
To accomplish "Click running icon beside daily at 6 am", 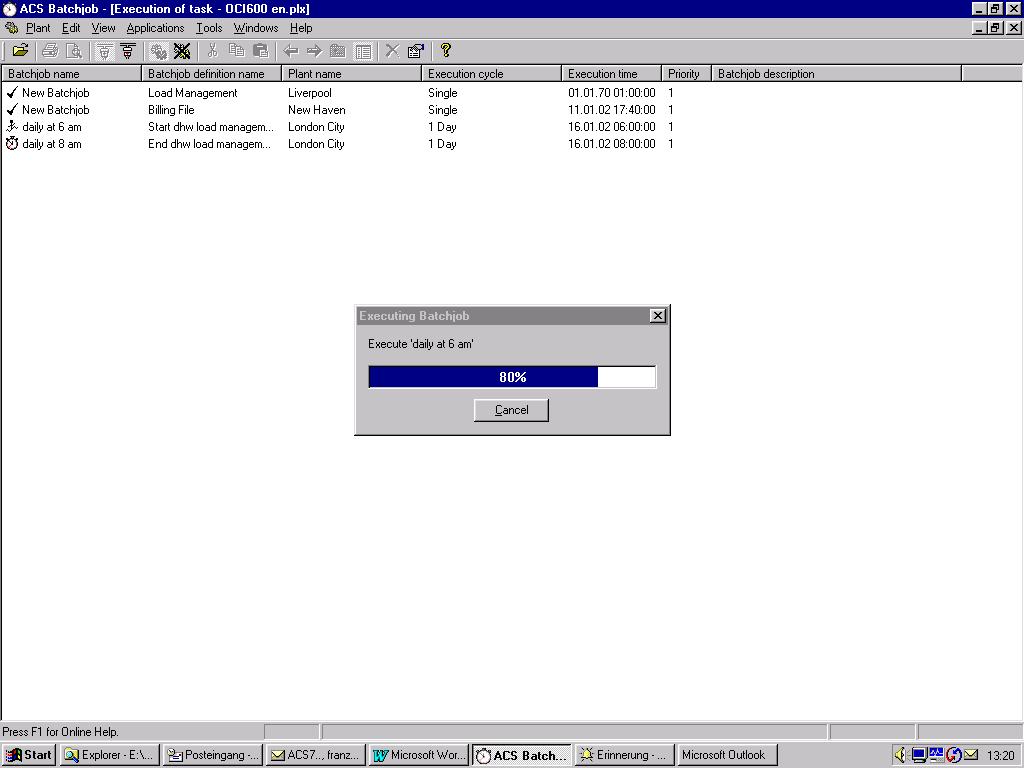I will coord(12,126).
